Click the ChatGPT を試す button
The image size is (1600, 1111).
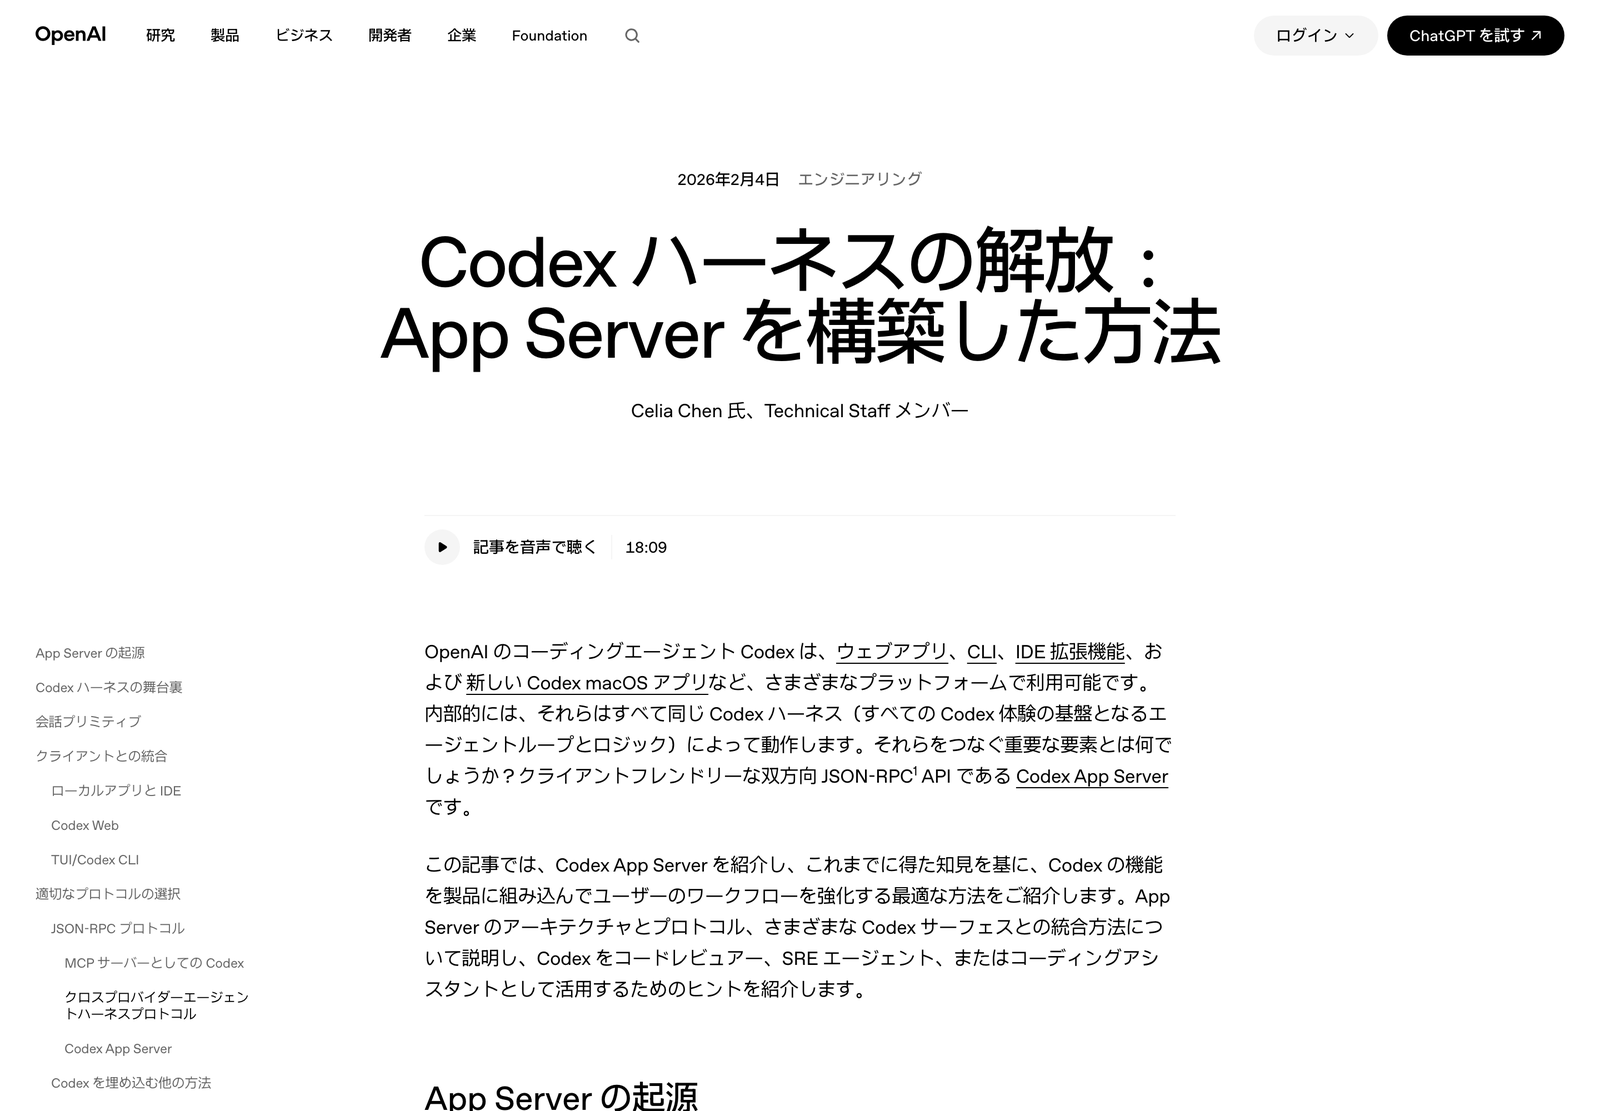1475,35
